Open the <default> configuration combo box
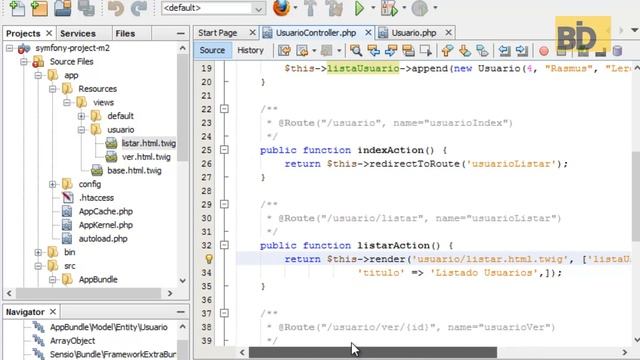This screenshot has width=640, height=360. pyautogui.click(x=213, y=8)
